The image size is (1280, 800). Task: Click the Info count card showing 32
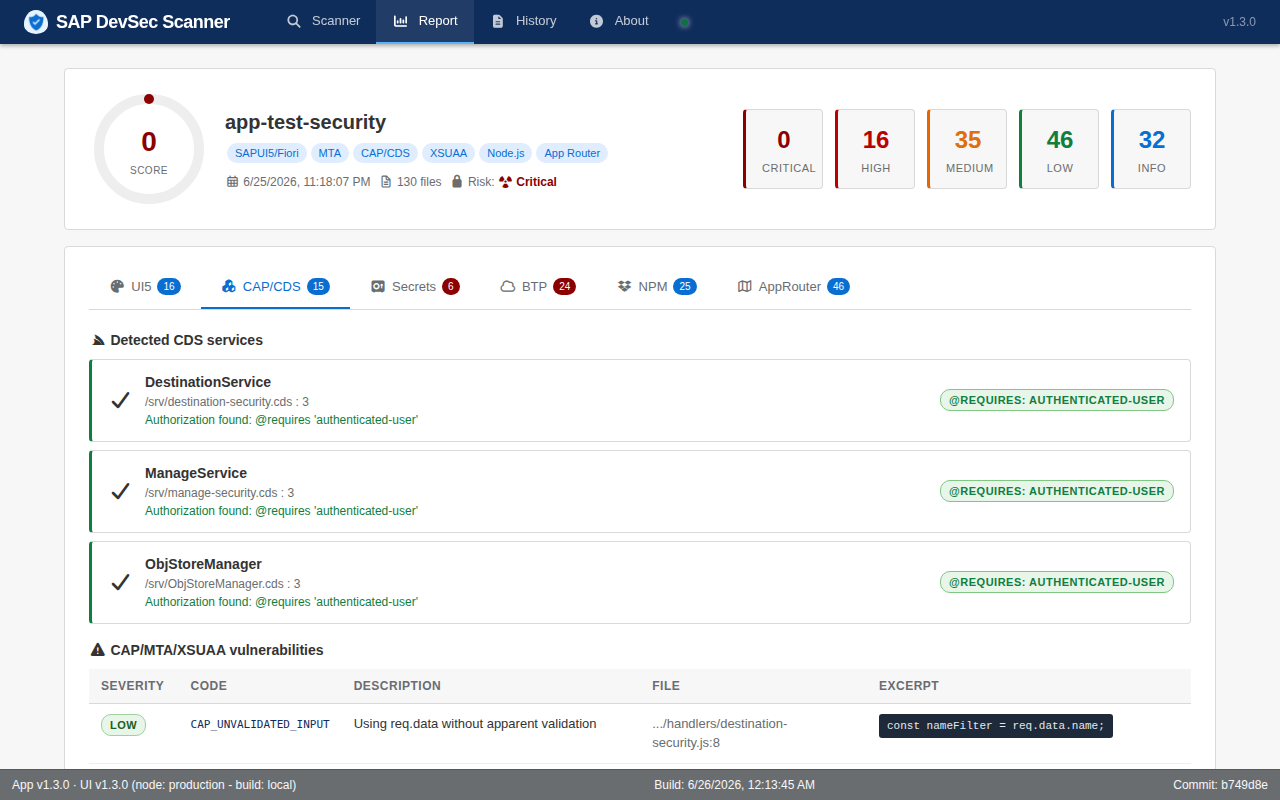click(1151, 149)
